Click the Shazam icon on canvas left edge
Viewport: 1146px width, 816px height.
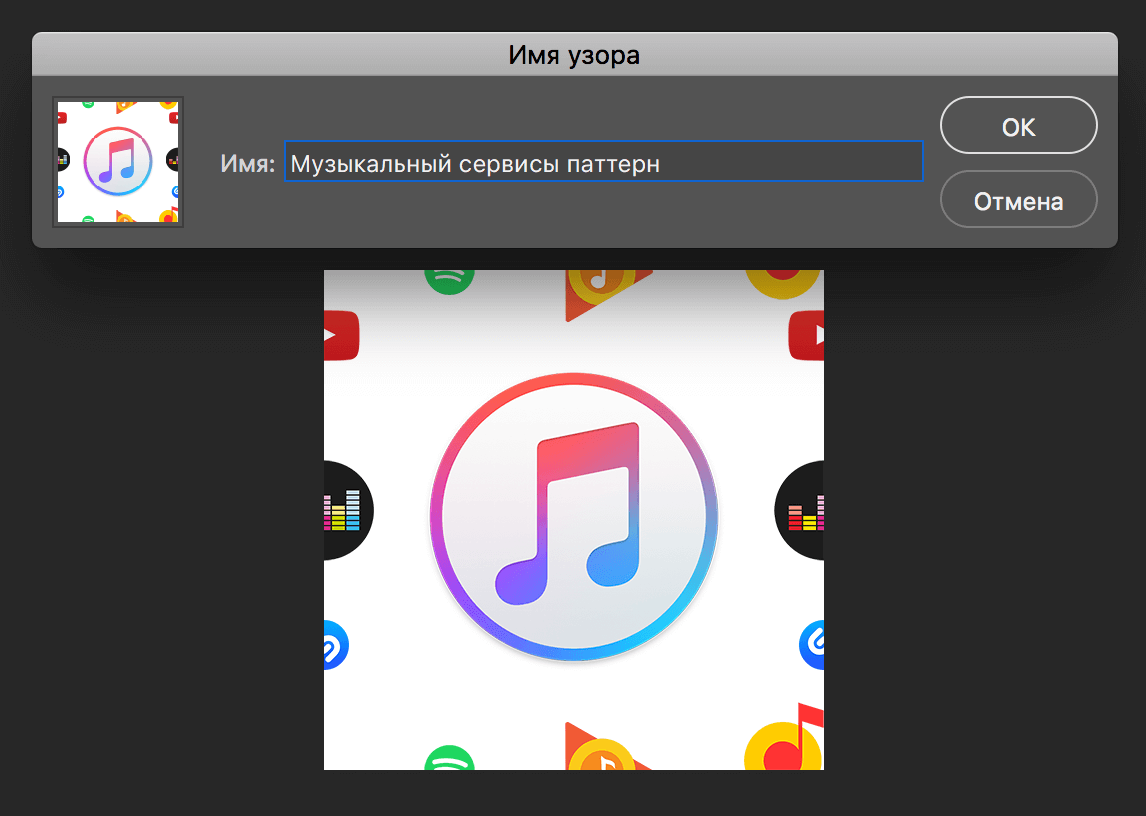334,645
